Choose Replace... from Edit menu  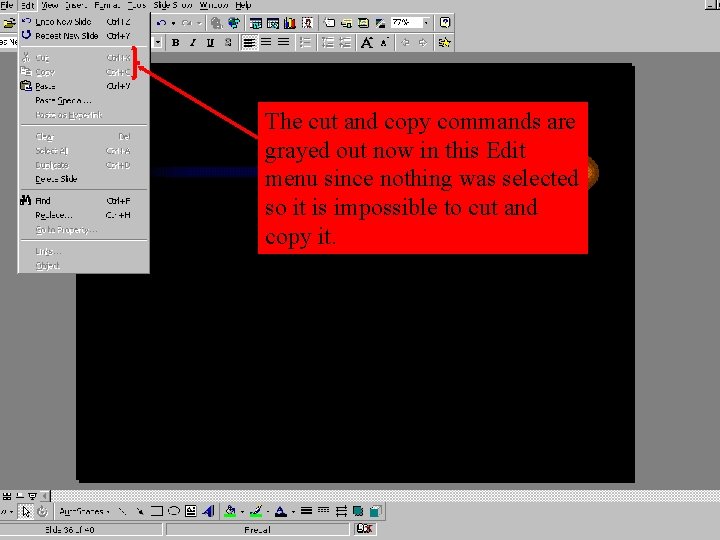(84, 215)
